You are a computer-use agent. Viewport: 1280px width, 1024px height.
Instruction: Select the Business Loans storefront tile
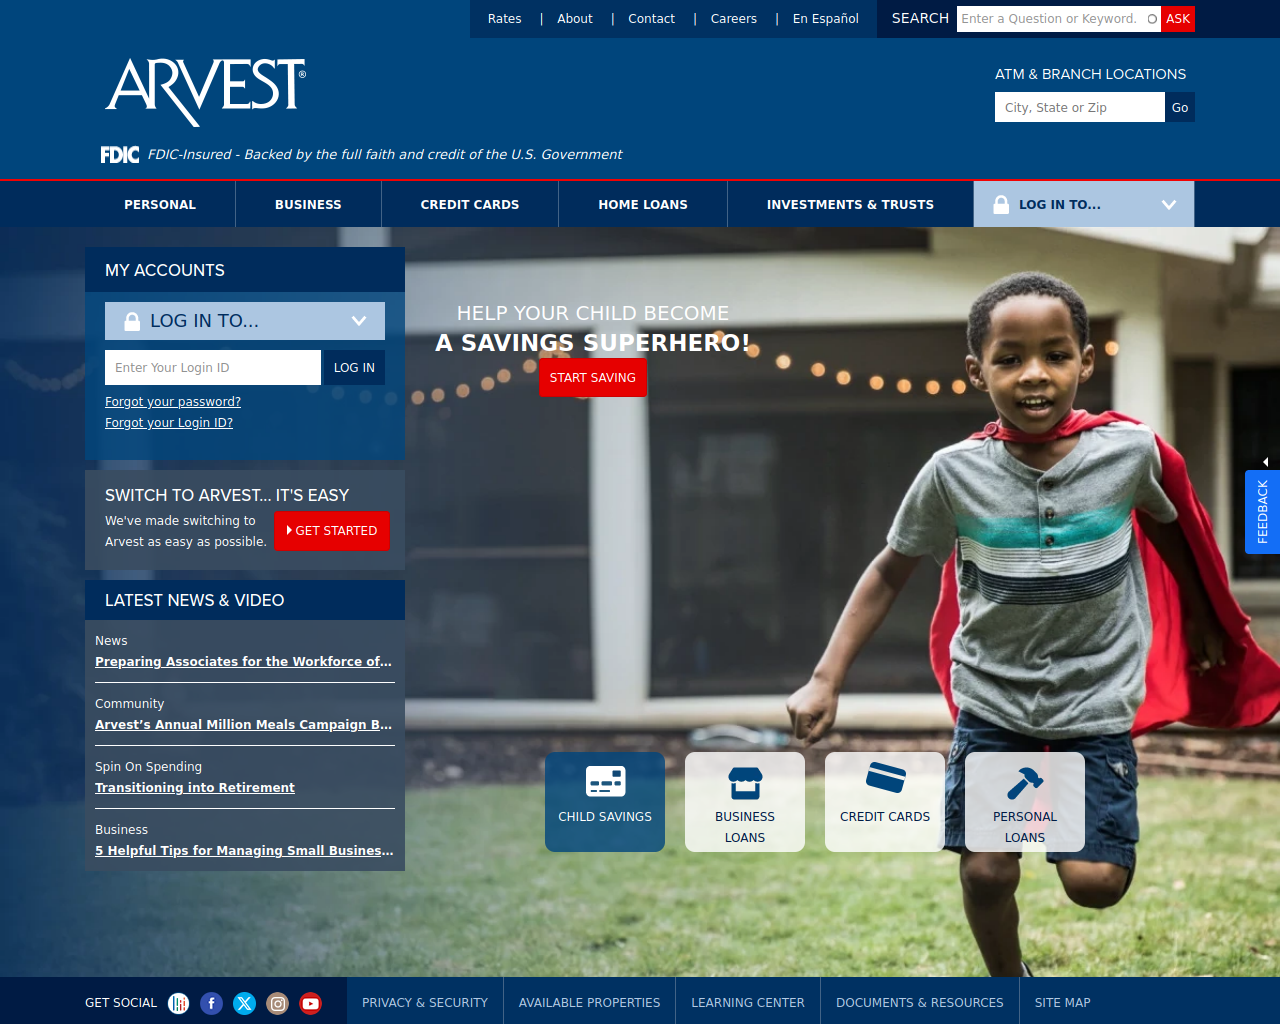[745, 802]
